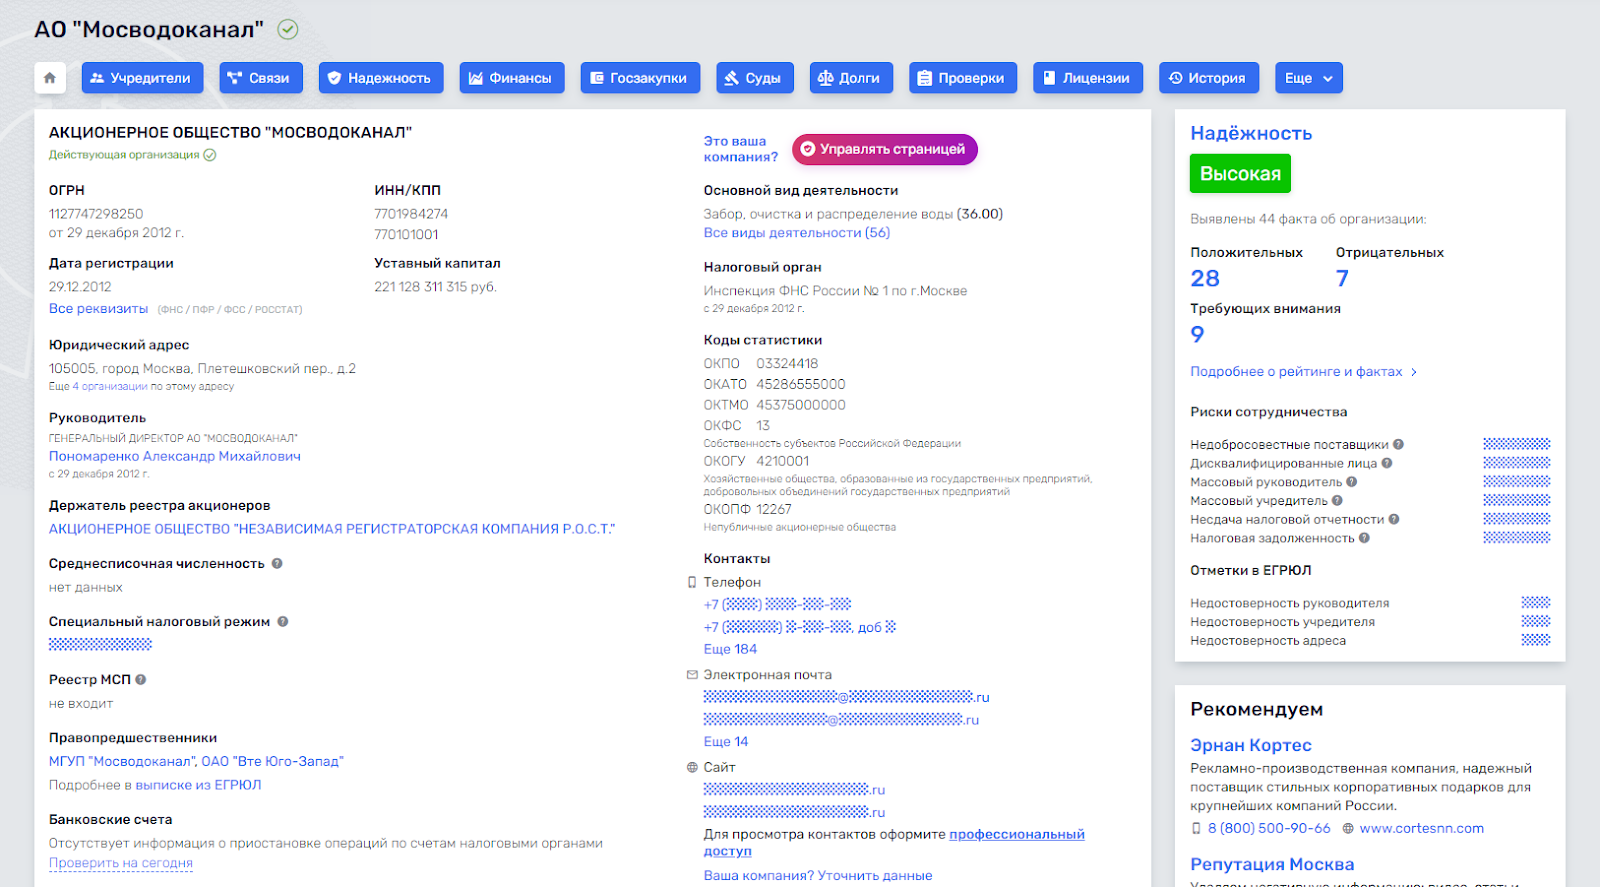Click the globe icon before www.cortesnn.com

(x=1348, y=829)
